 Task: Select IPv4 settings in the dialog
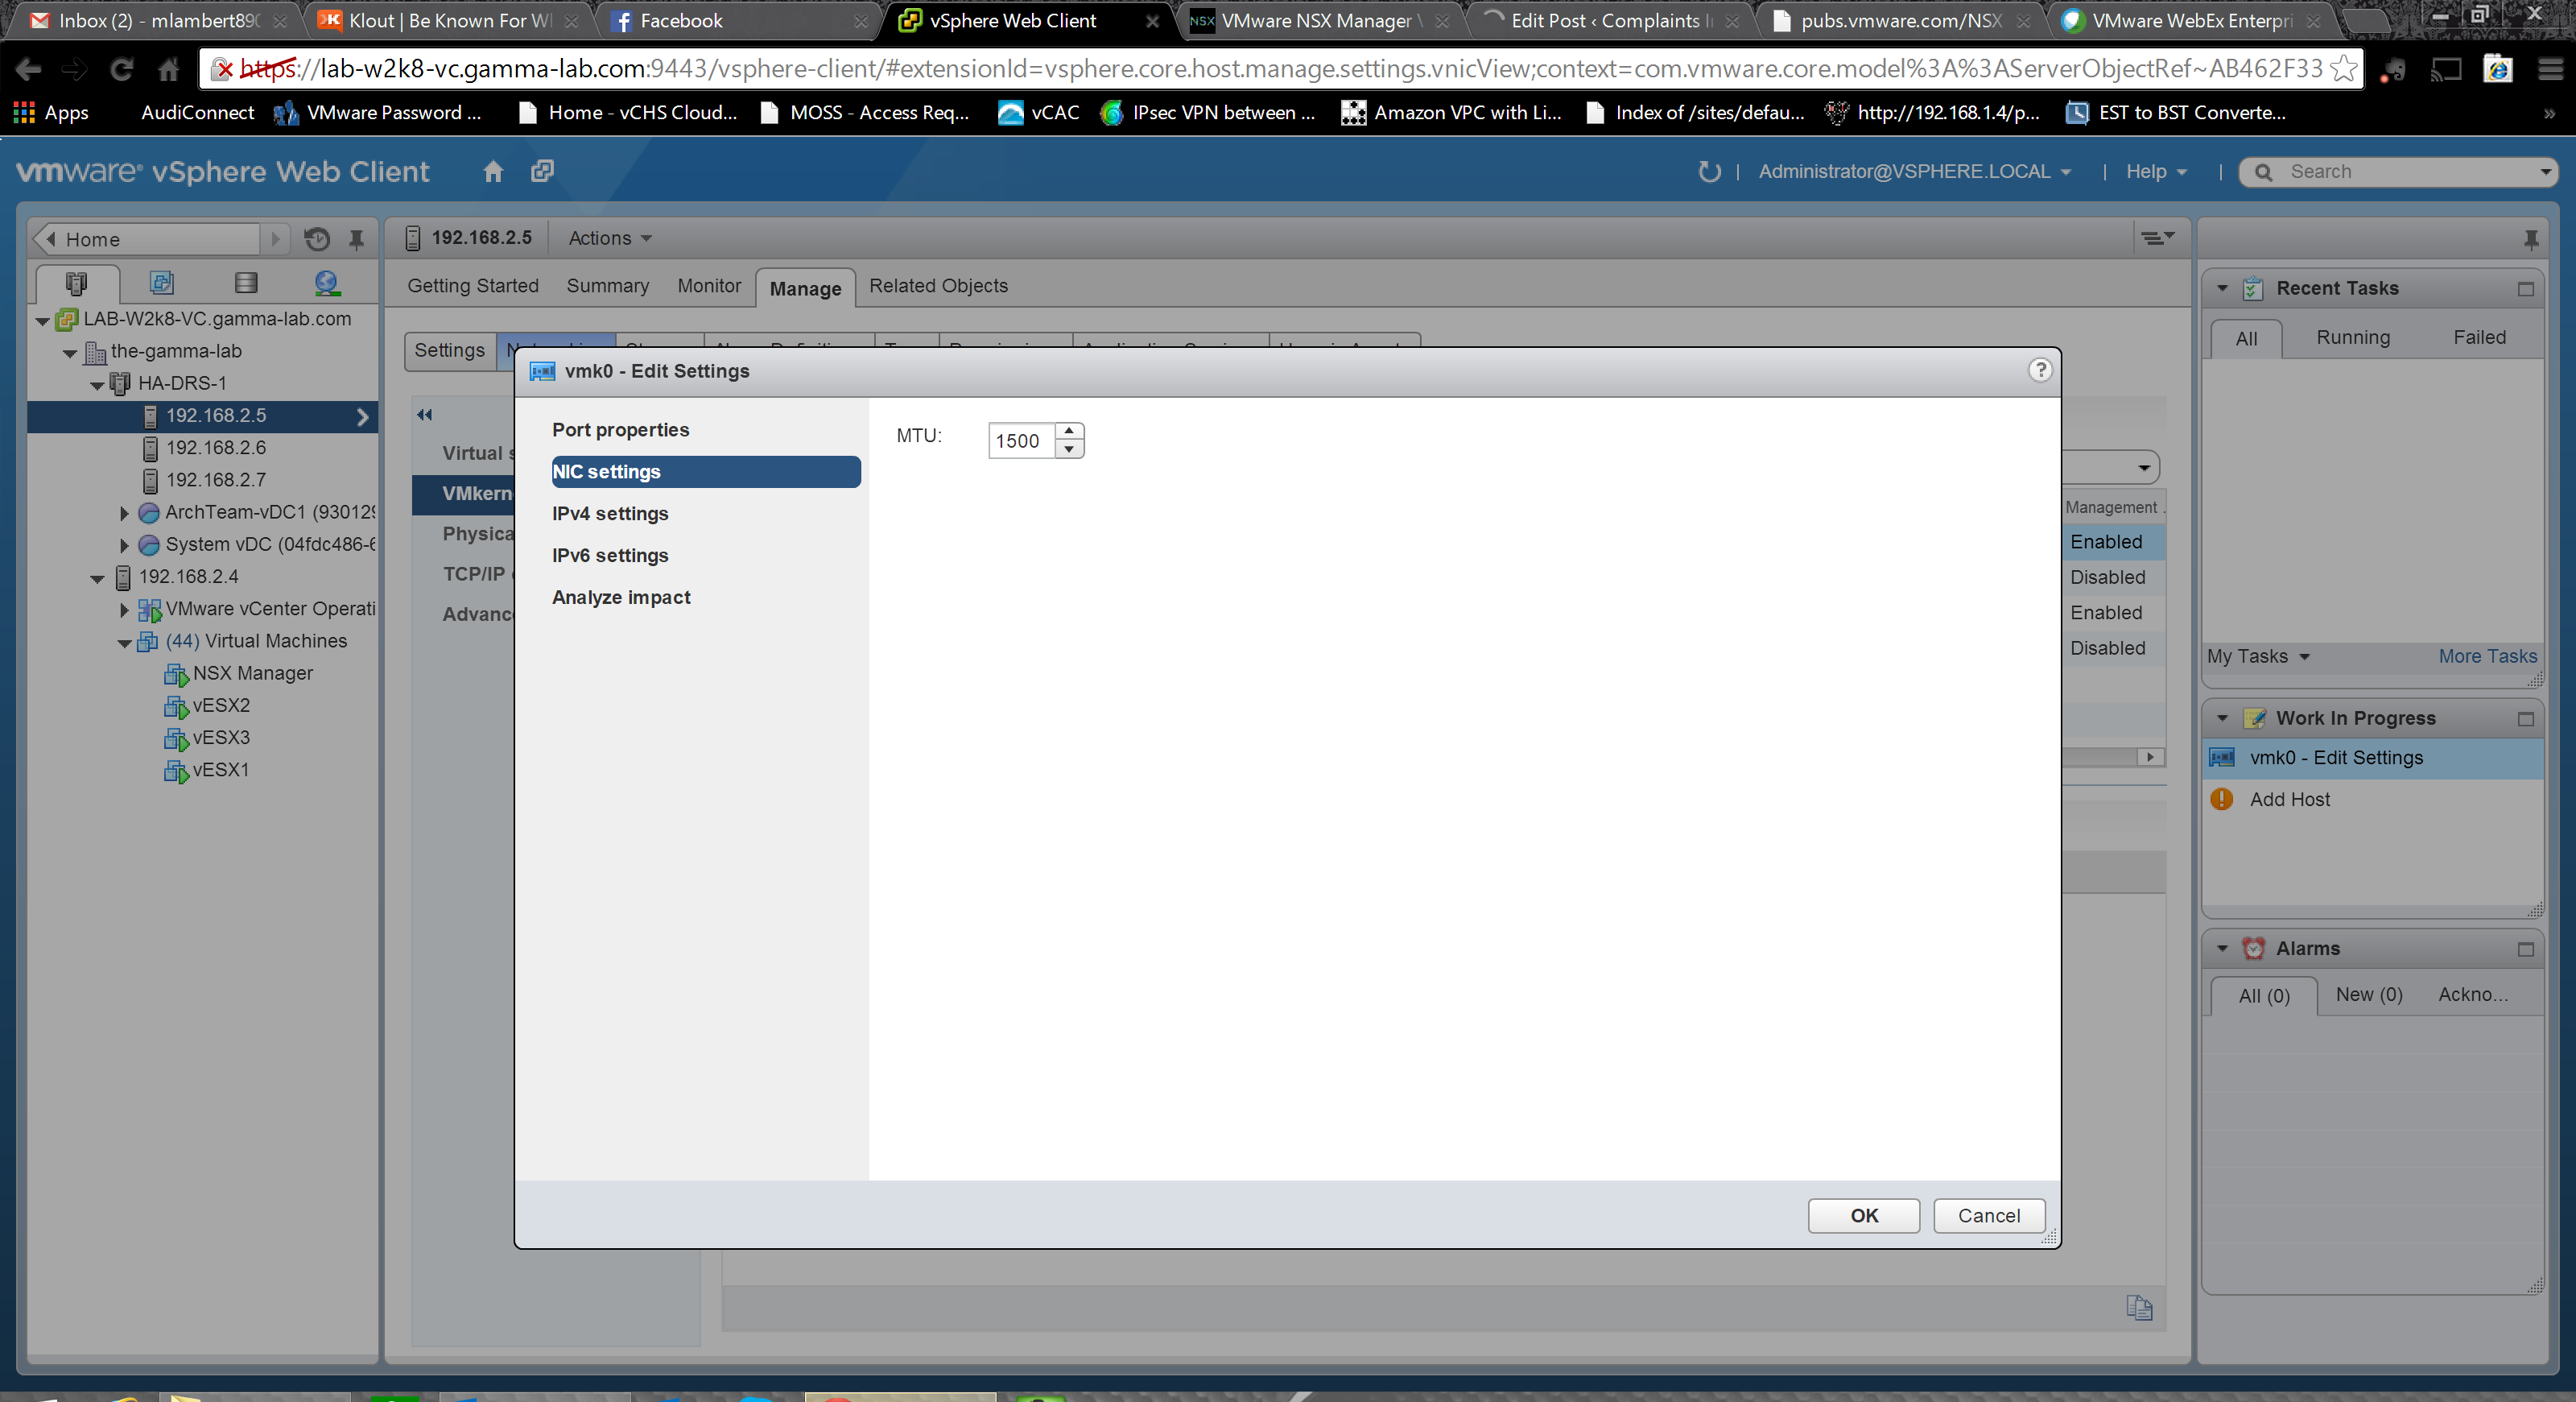pyautogui.click(x=610, y=513)
